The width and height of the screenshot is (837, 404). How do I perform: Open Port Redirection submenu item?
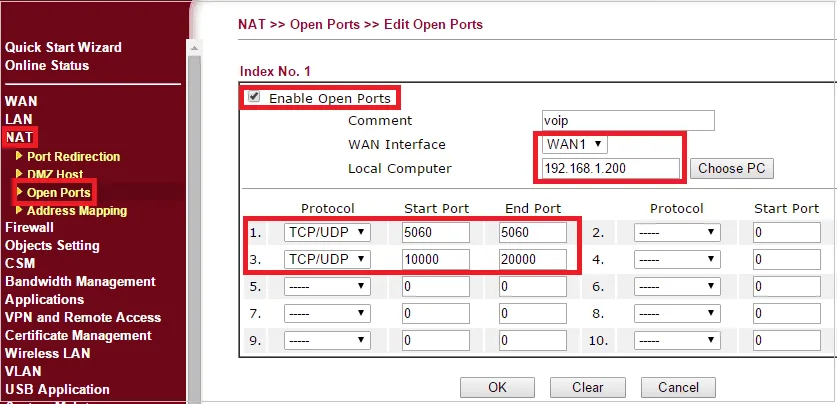(x=73, y=156)
